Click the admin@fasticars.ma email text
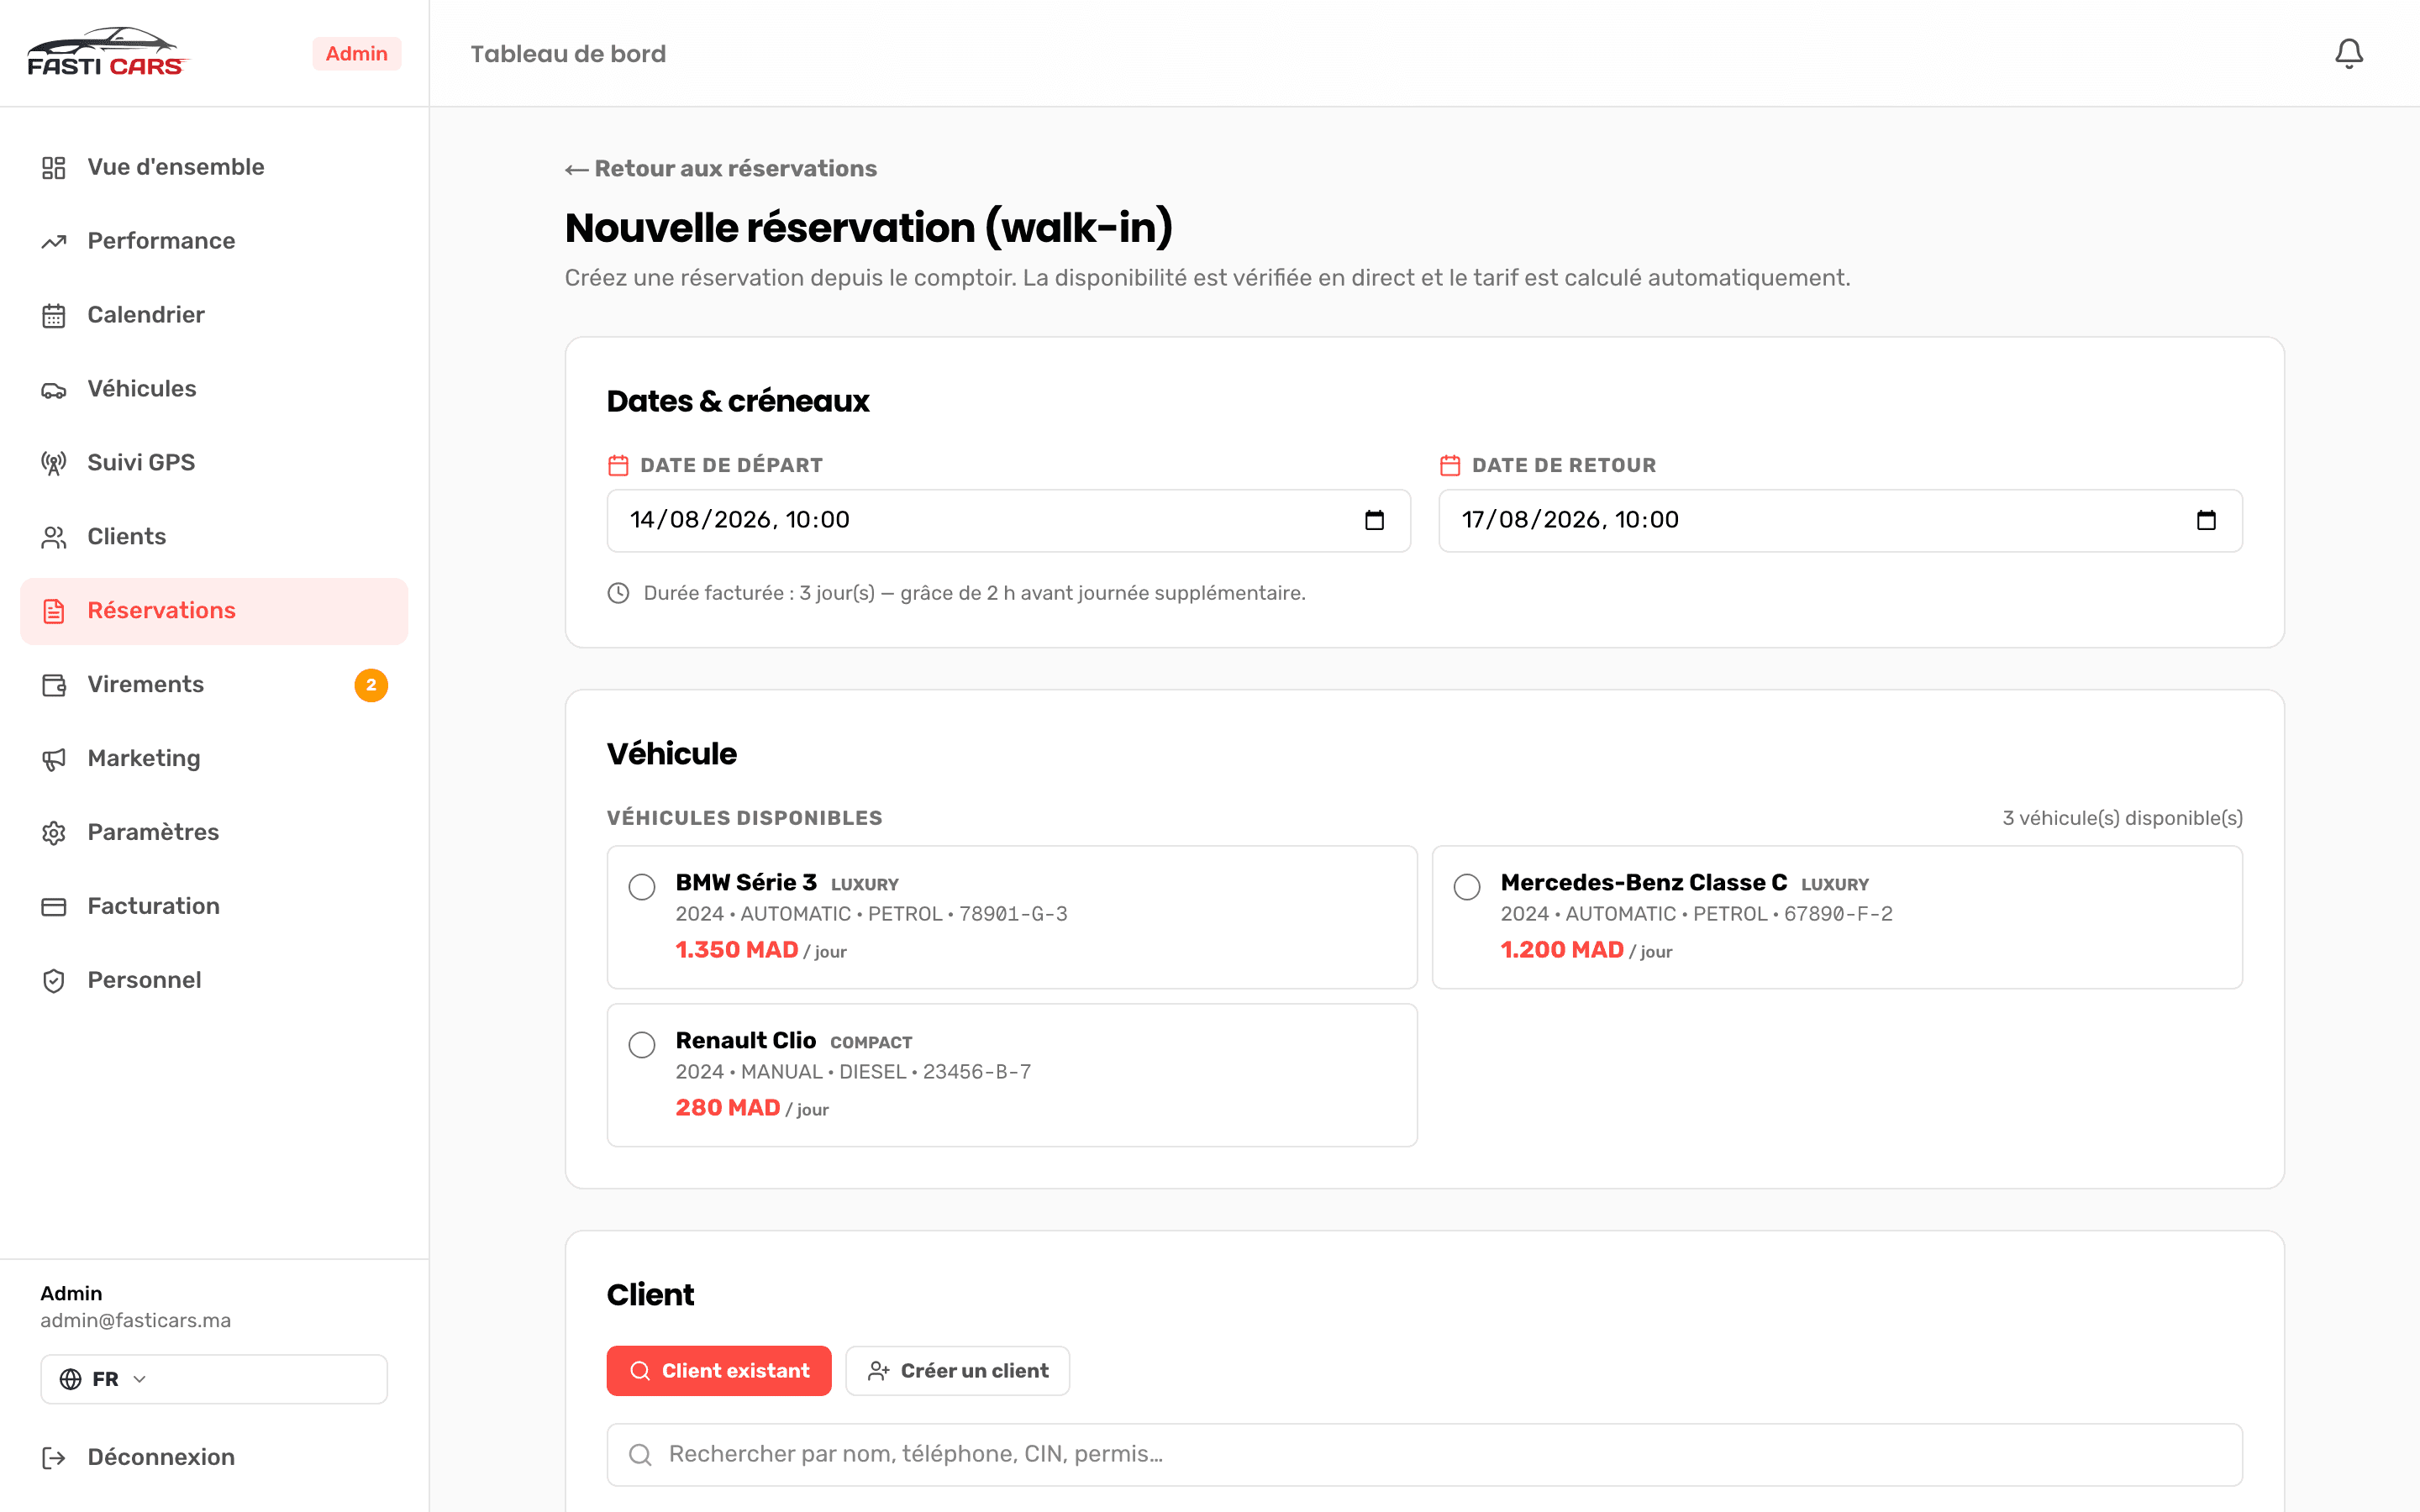2420x1512 pixels. pos(136,1321)
